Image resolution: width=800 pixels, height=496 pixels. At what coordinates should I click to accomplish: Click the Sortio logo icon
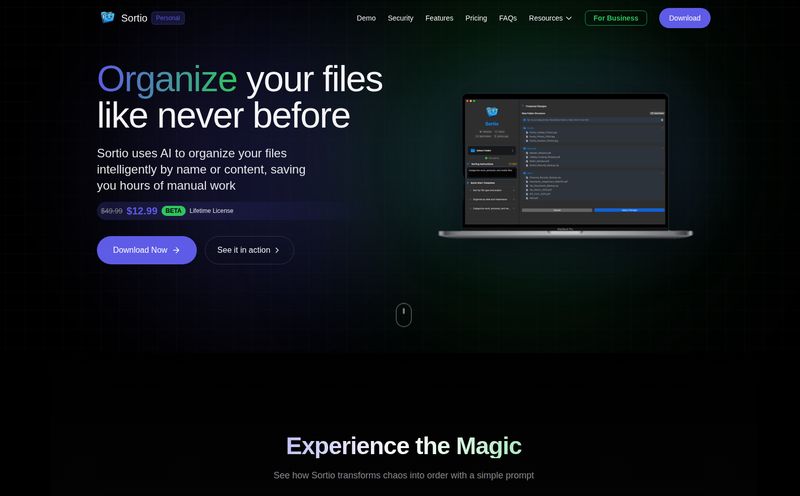point(108,18)
